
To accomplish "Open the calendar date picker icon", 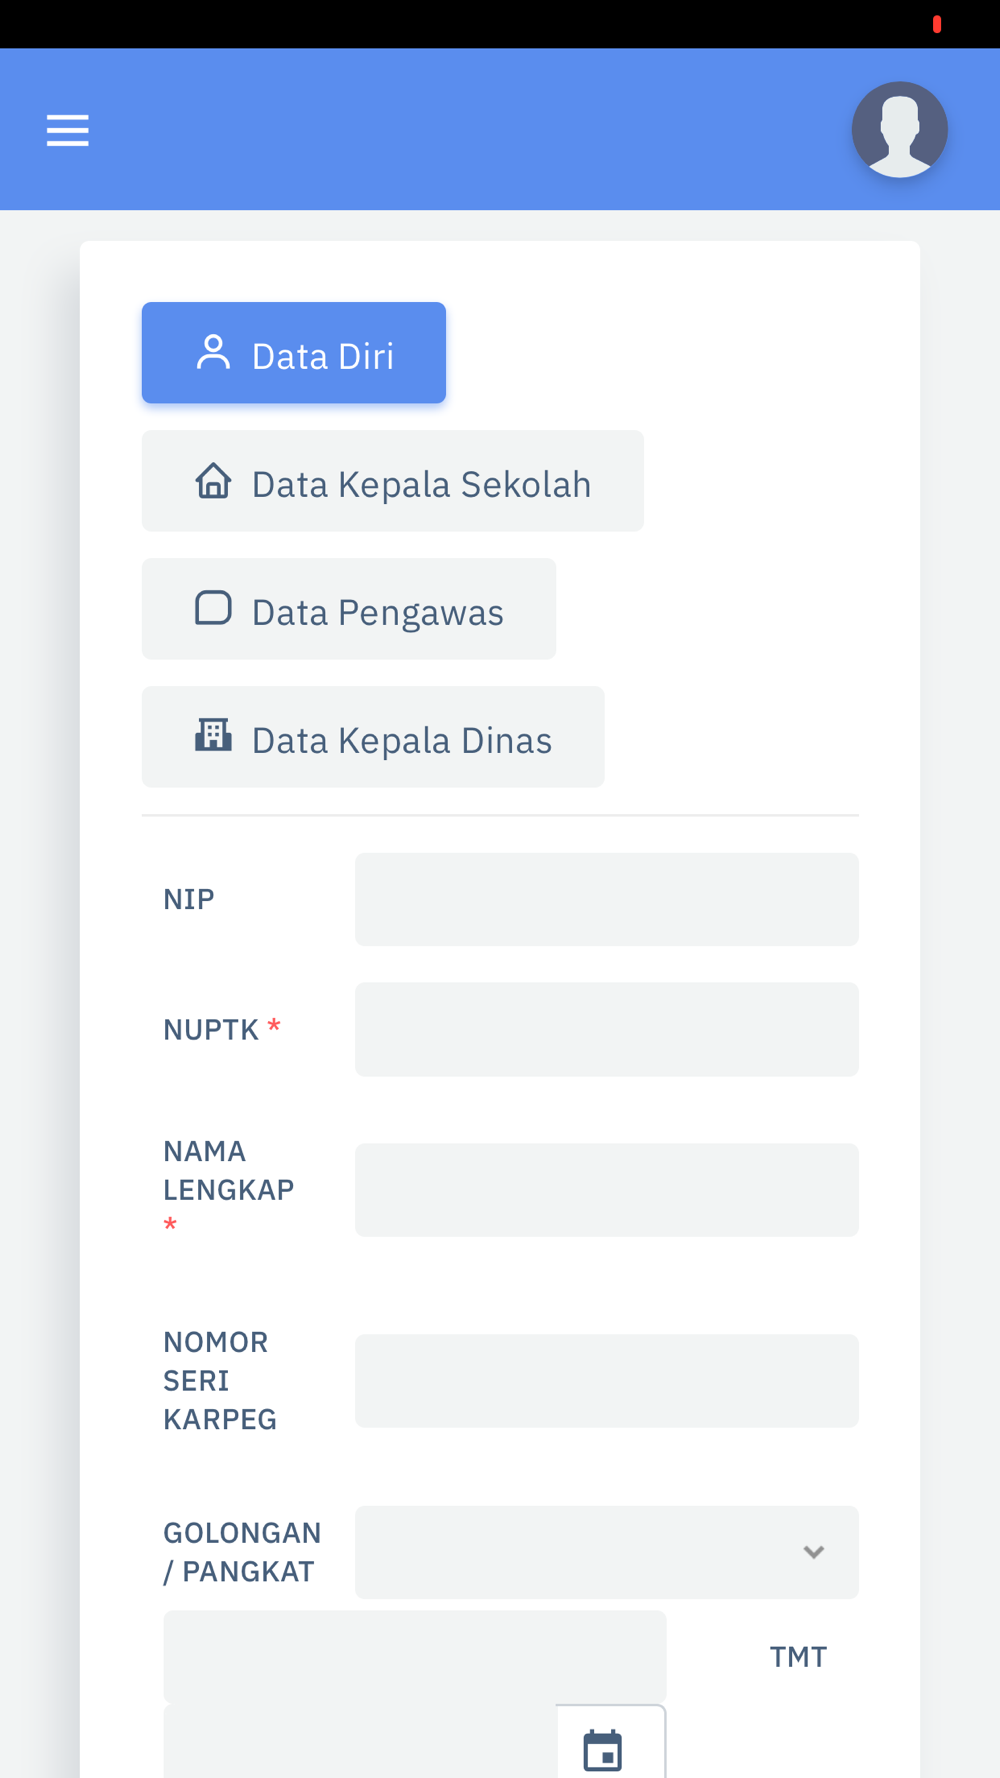I will click(603, 1750).
